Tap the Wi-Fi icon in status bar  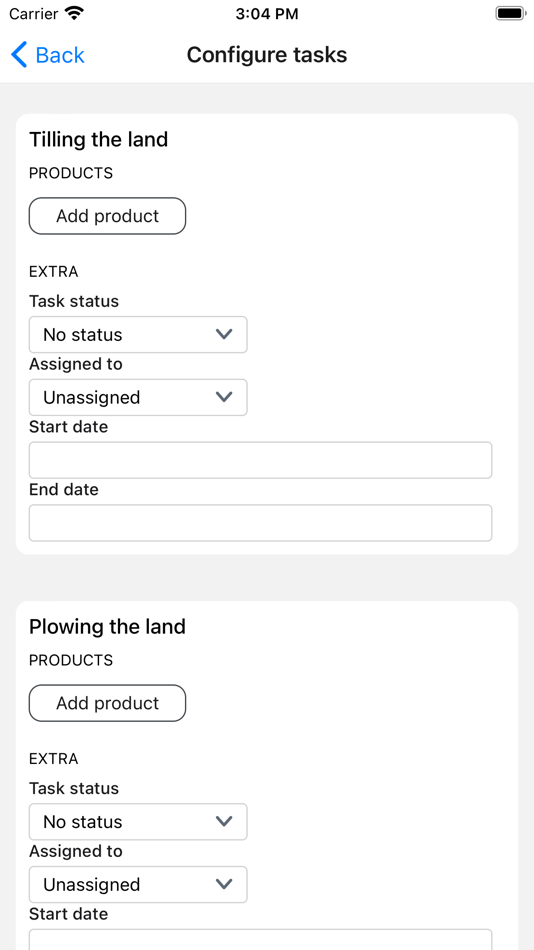75,13
